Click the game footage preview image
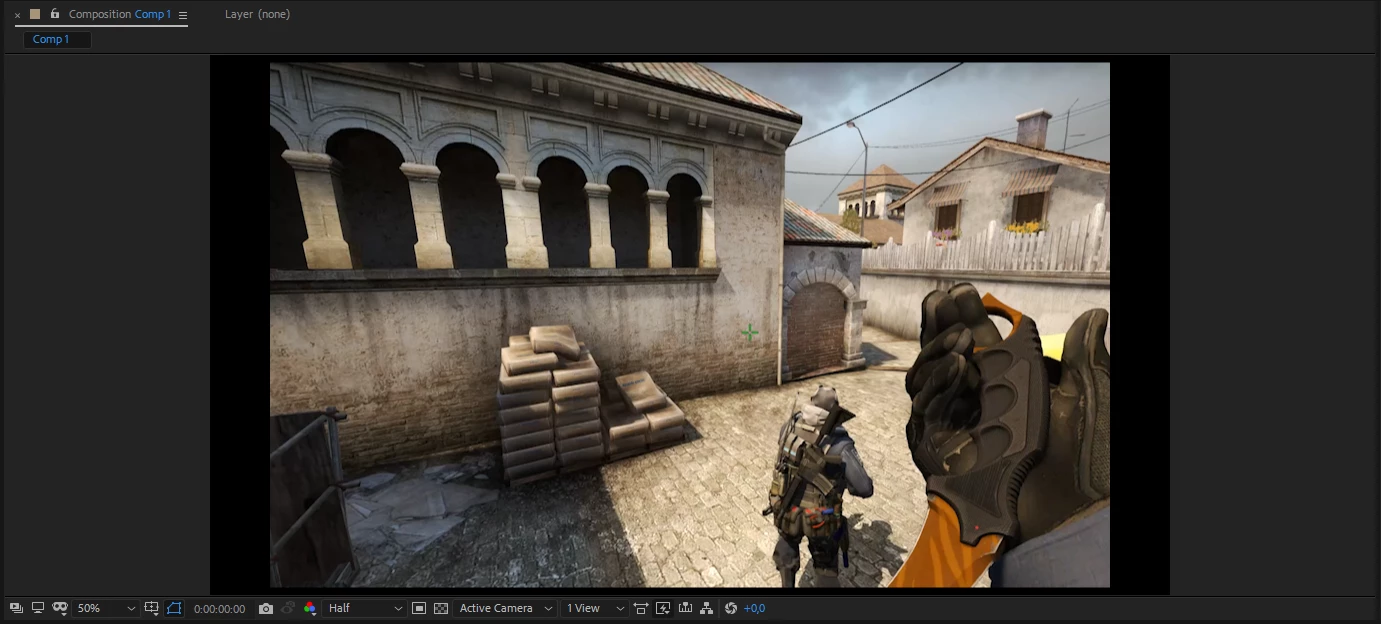Viewport: 1381px width, 624px height. click(x=690, y=325)
